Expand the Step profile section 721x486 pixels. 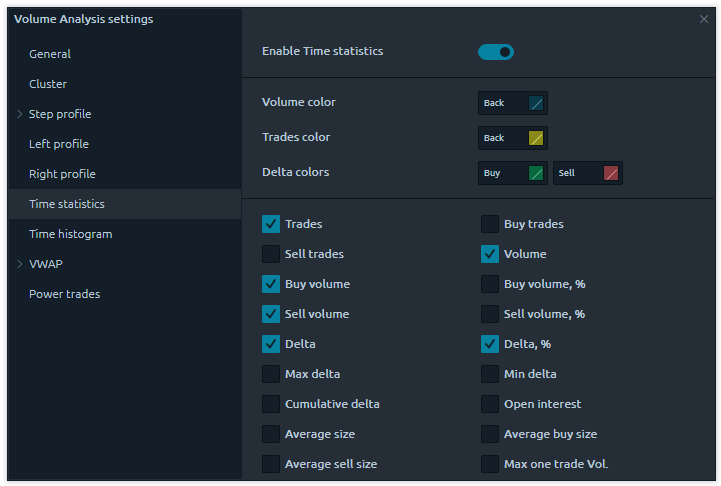point(20,114)
